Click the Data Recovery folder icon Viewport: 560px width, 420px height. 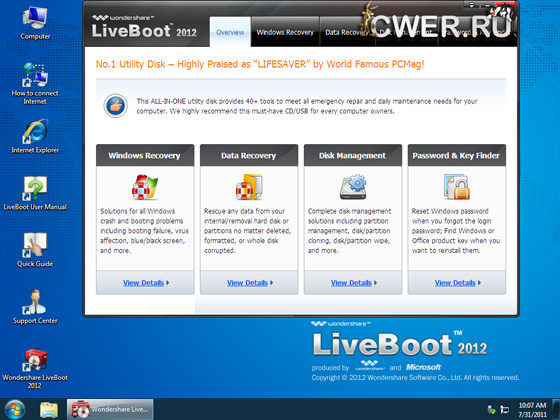pyautogui.click(x=249, y=187)
